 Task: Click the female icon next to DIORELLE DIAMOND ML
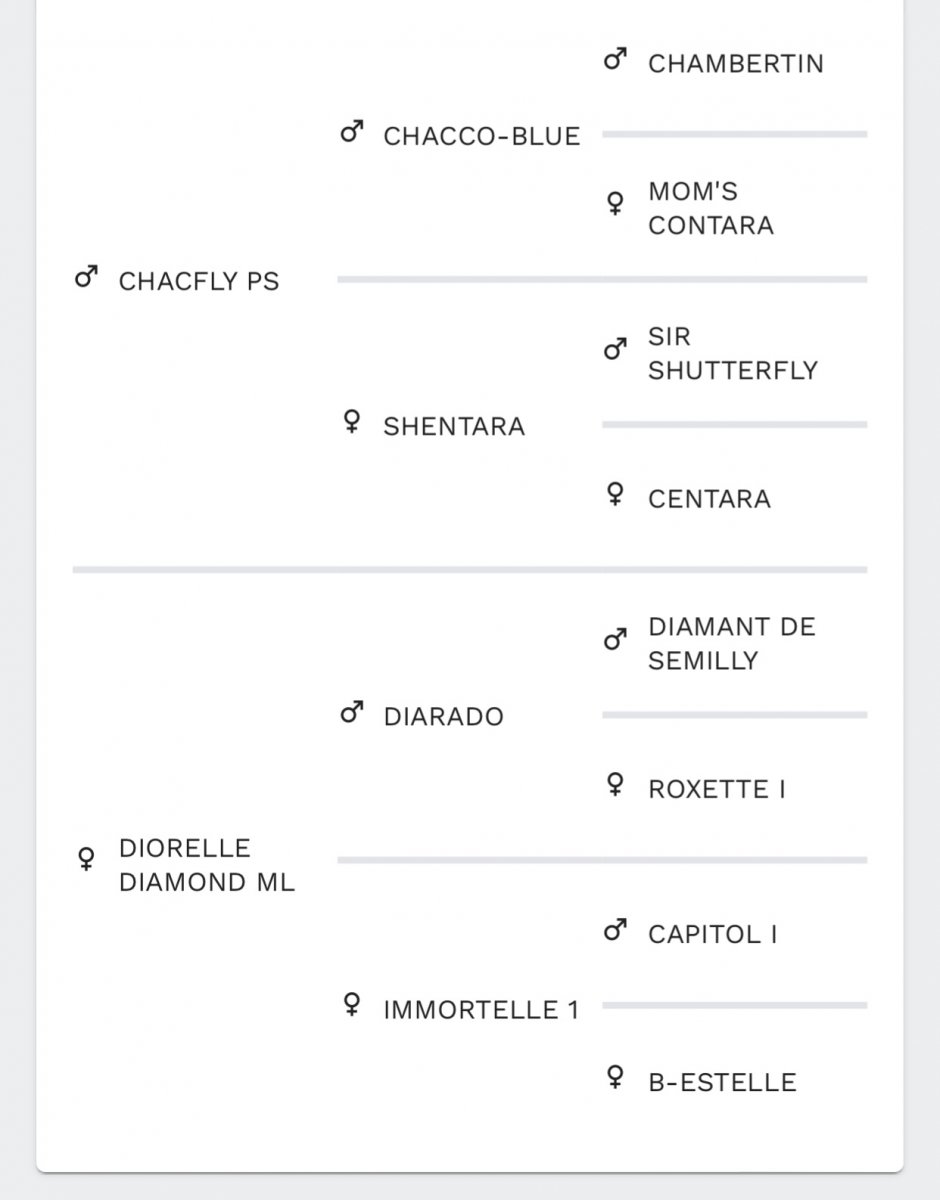coord(86,859)
